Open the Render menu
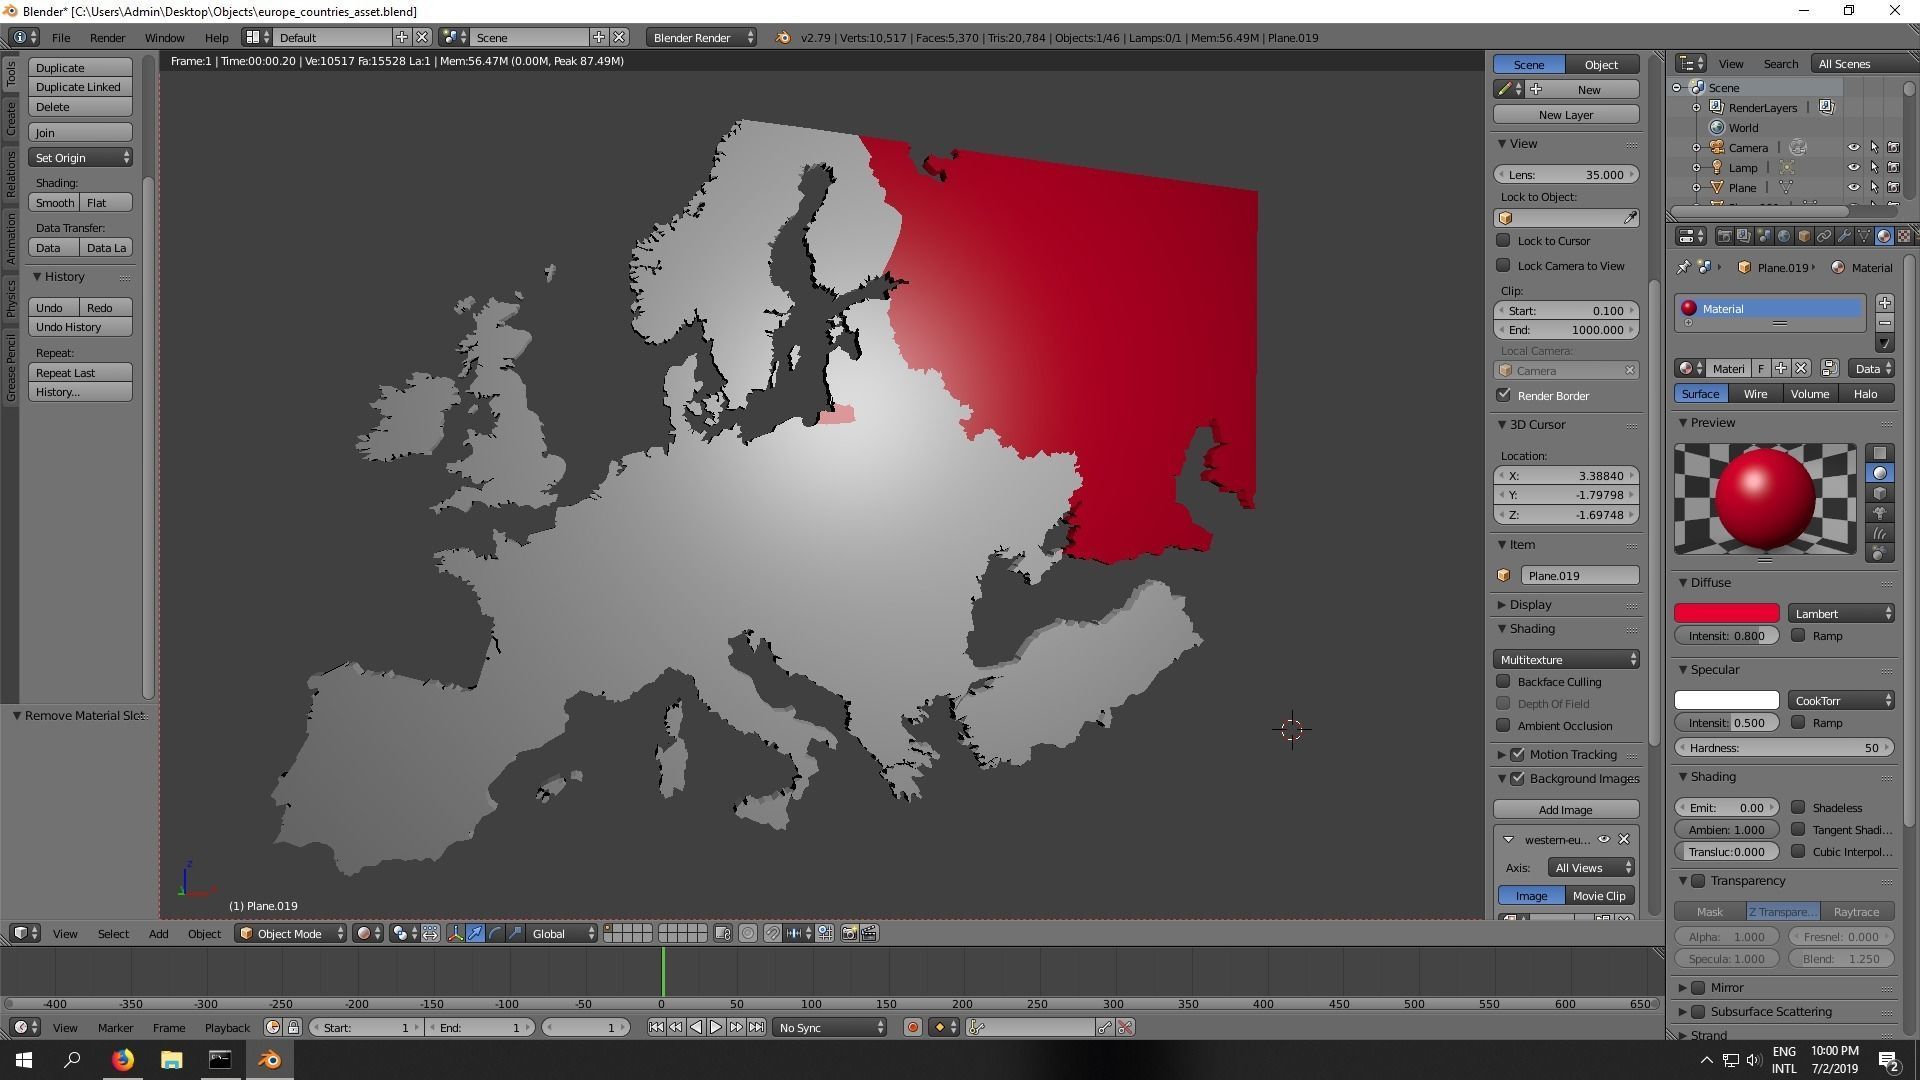This screenshot has height=1080, width=1920. pyautogui.click(x=107, y=37)
